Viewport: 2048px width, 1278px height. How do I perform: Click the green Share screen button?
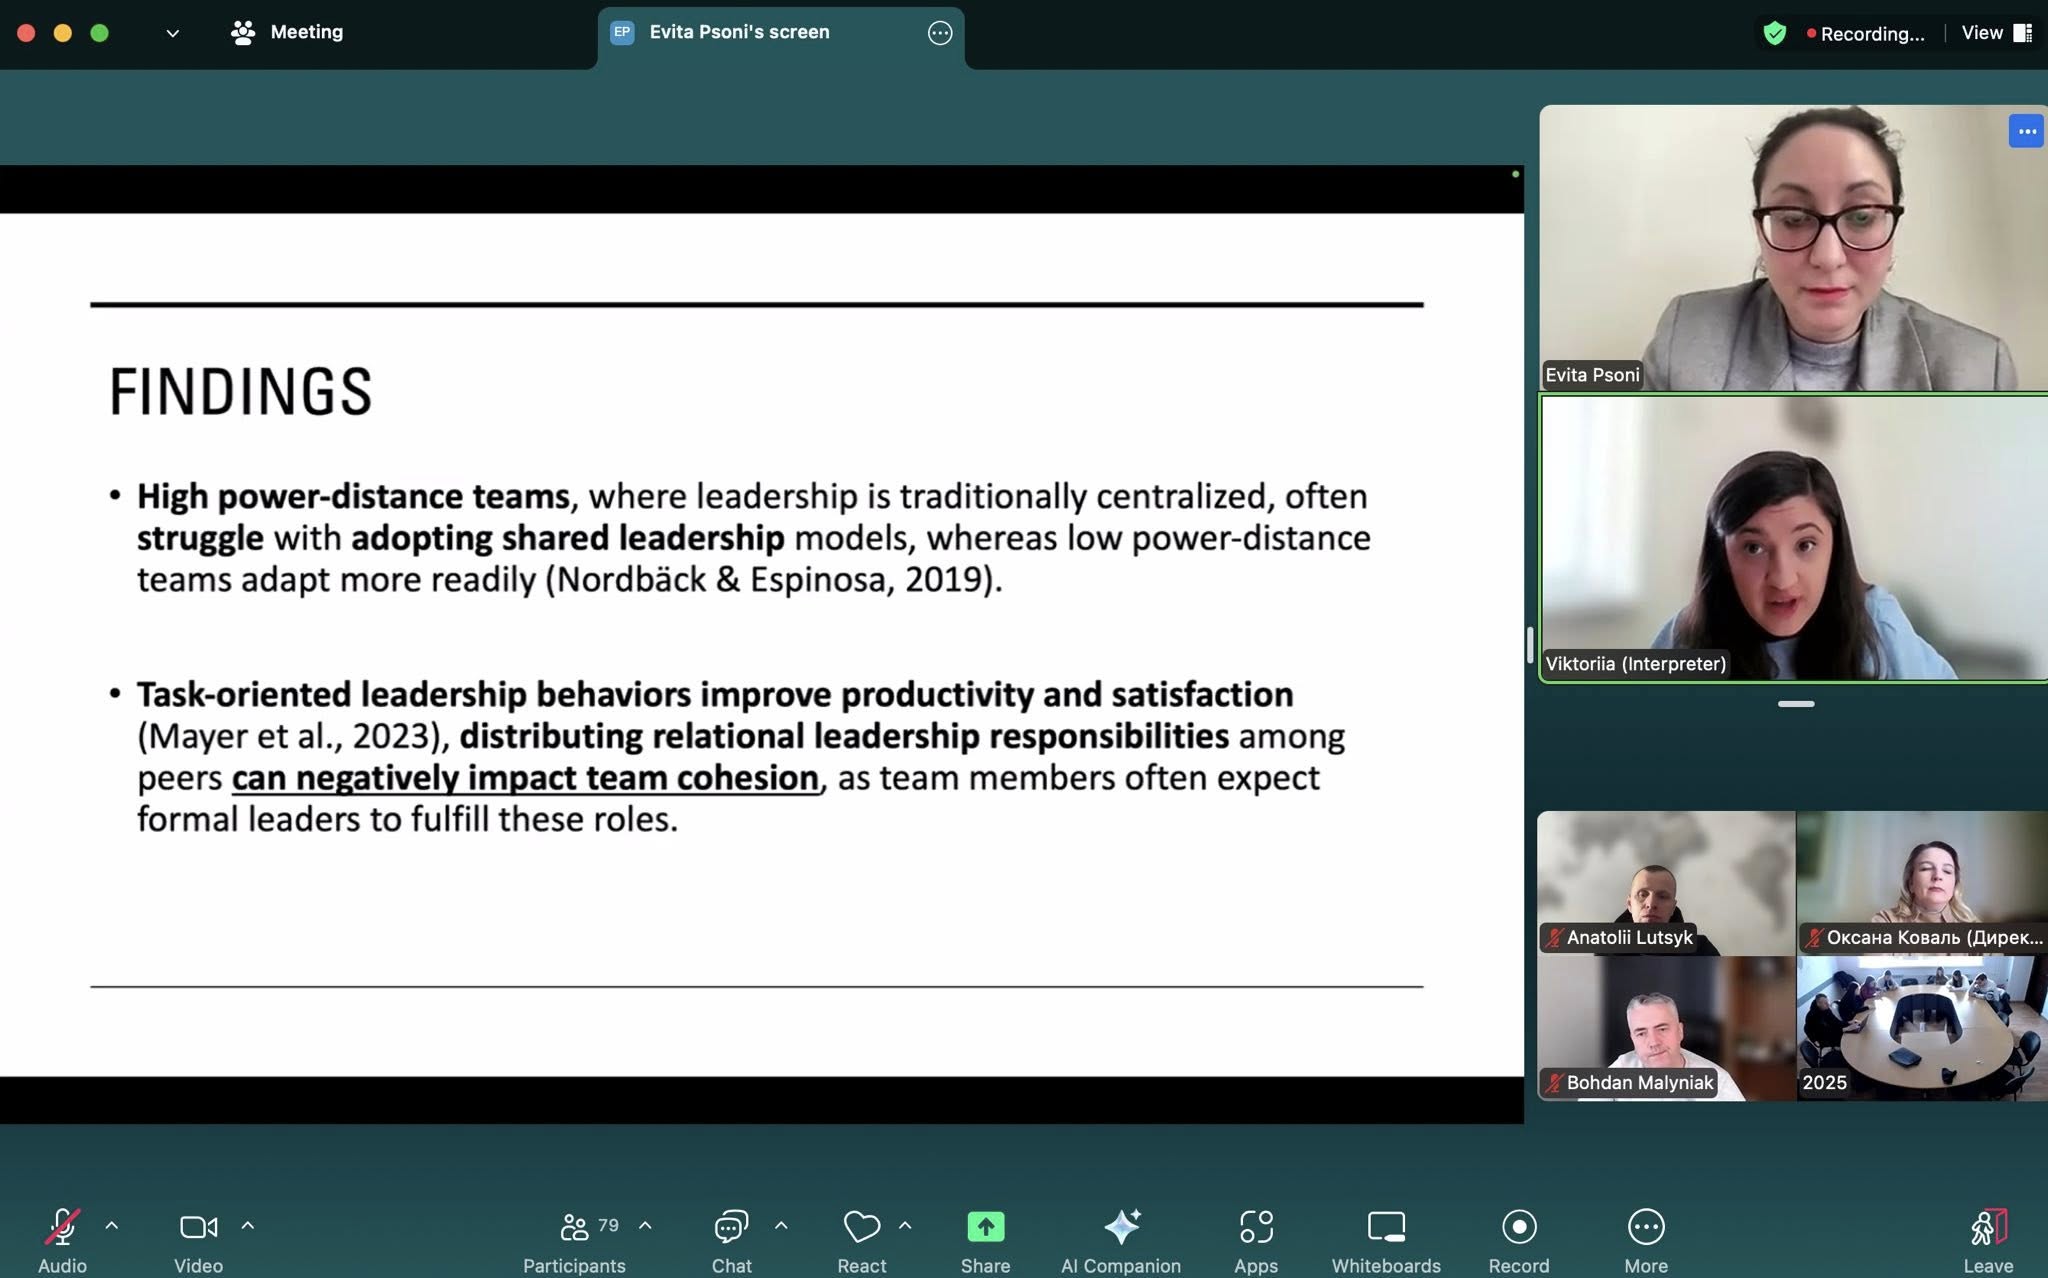pos(985,1227)
